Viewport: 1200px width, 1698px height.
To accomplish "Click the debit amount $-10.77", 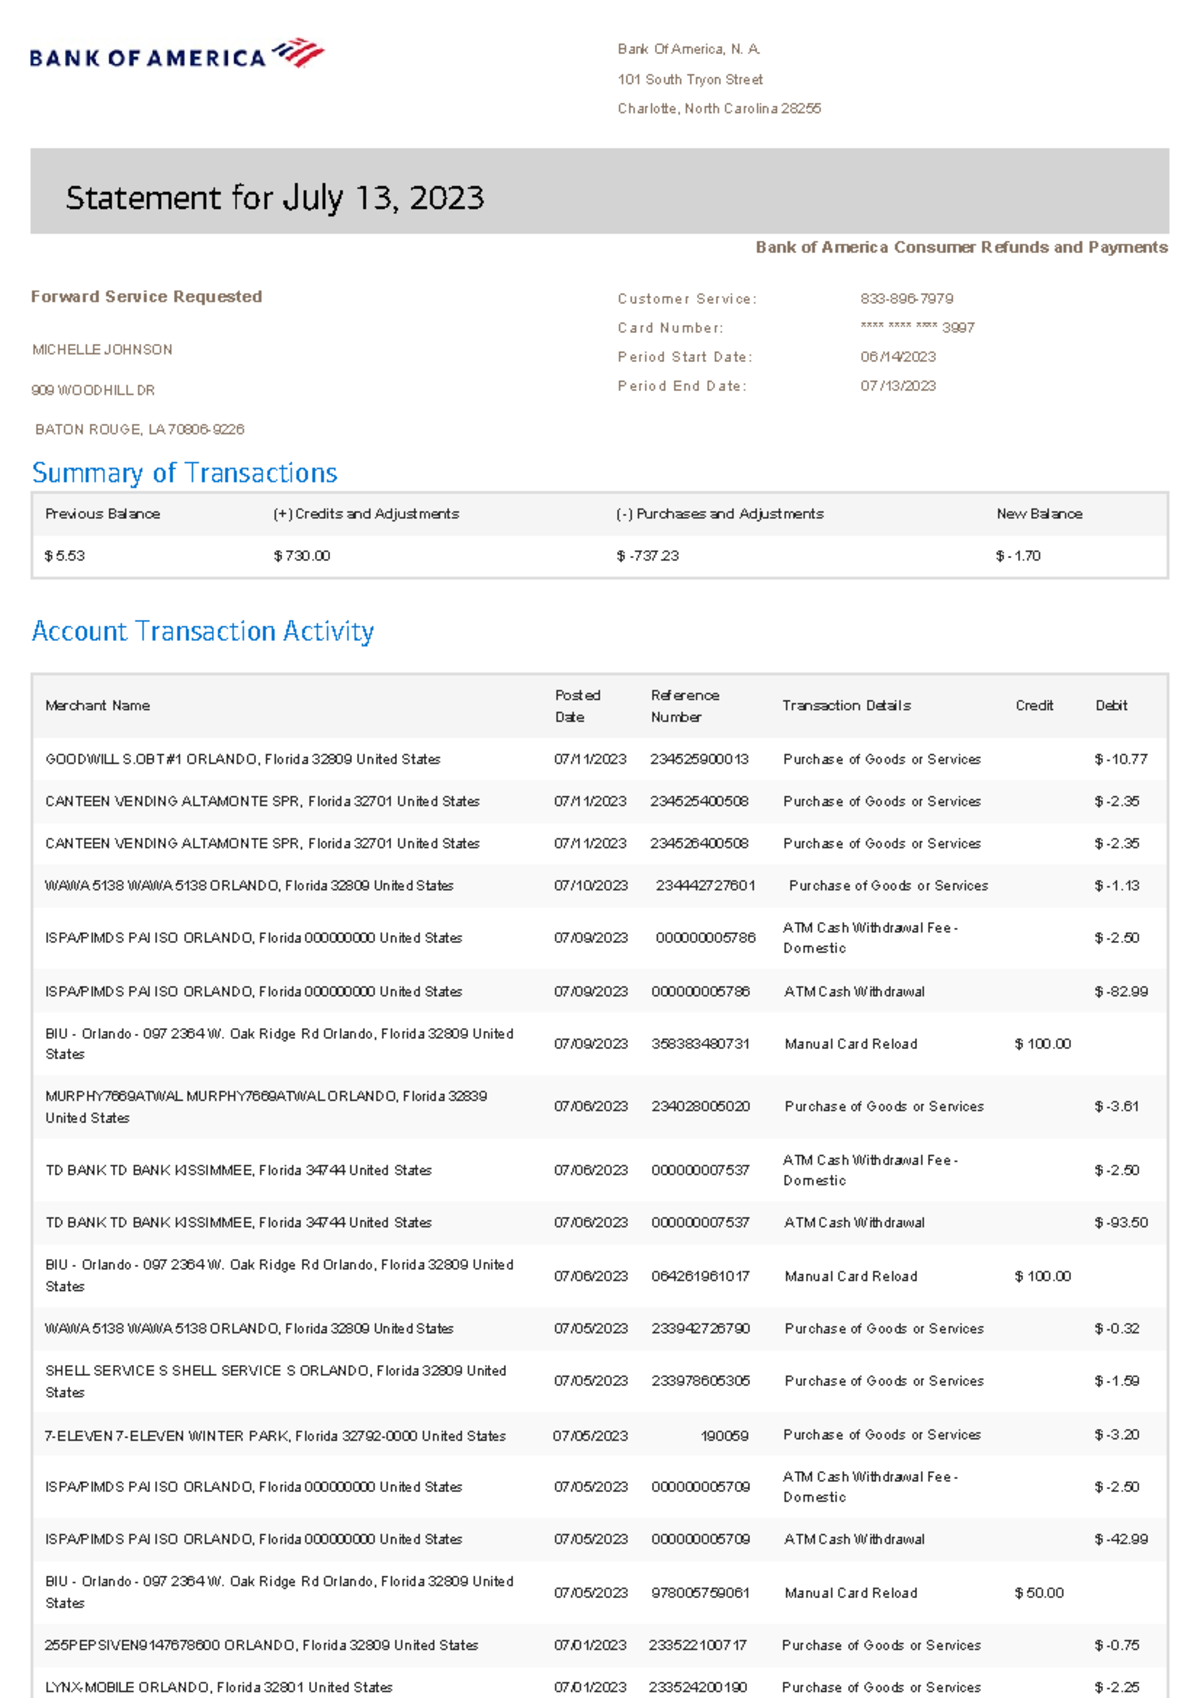I will point(1121,760).
